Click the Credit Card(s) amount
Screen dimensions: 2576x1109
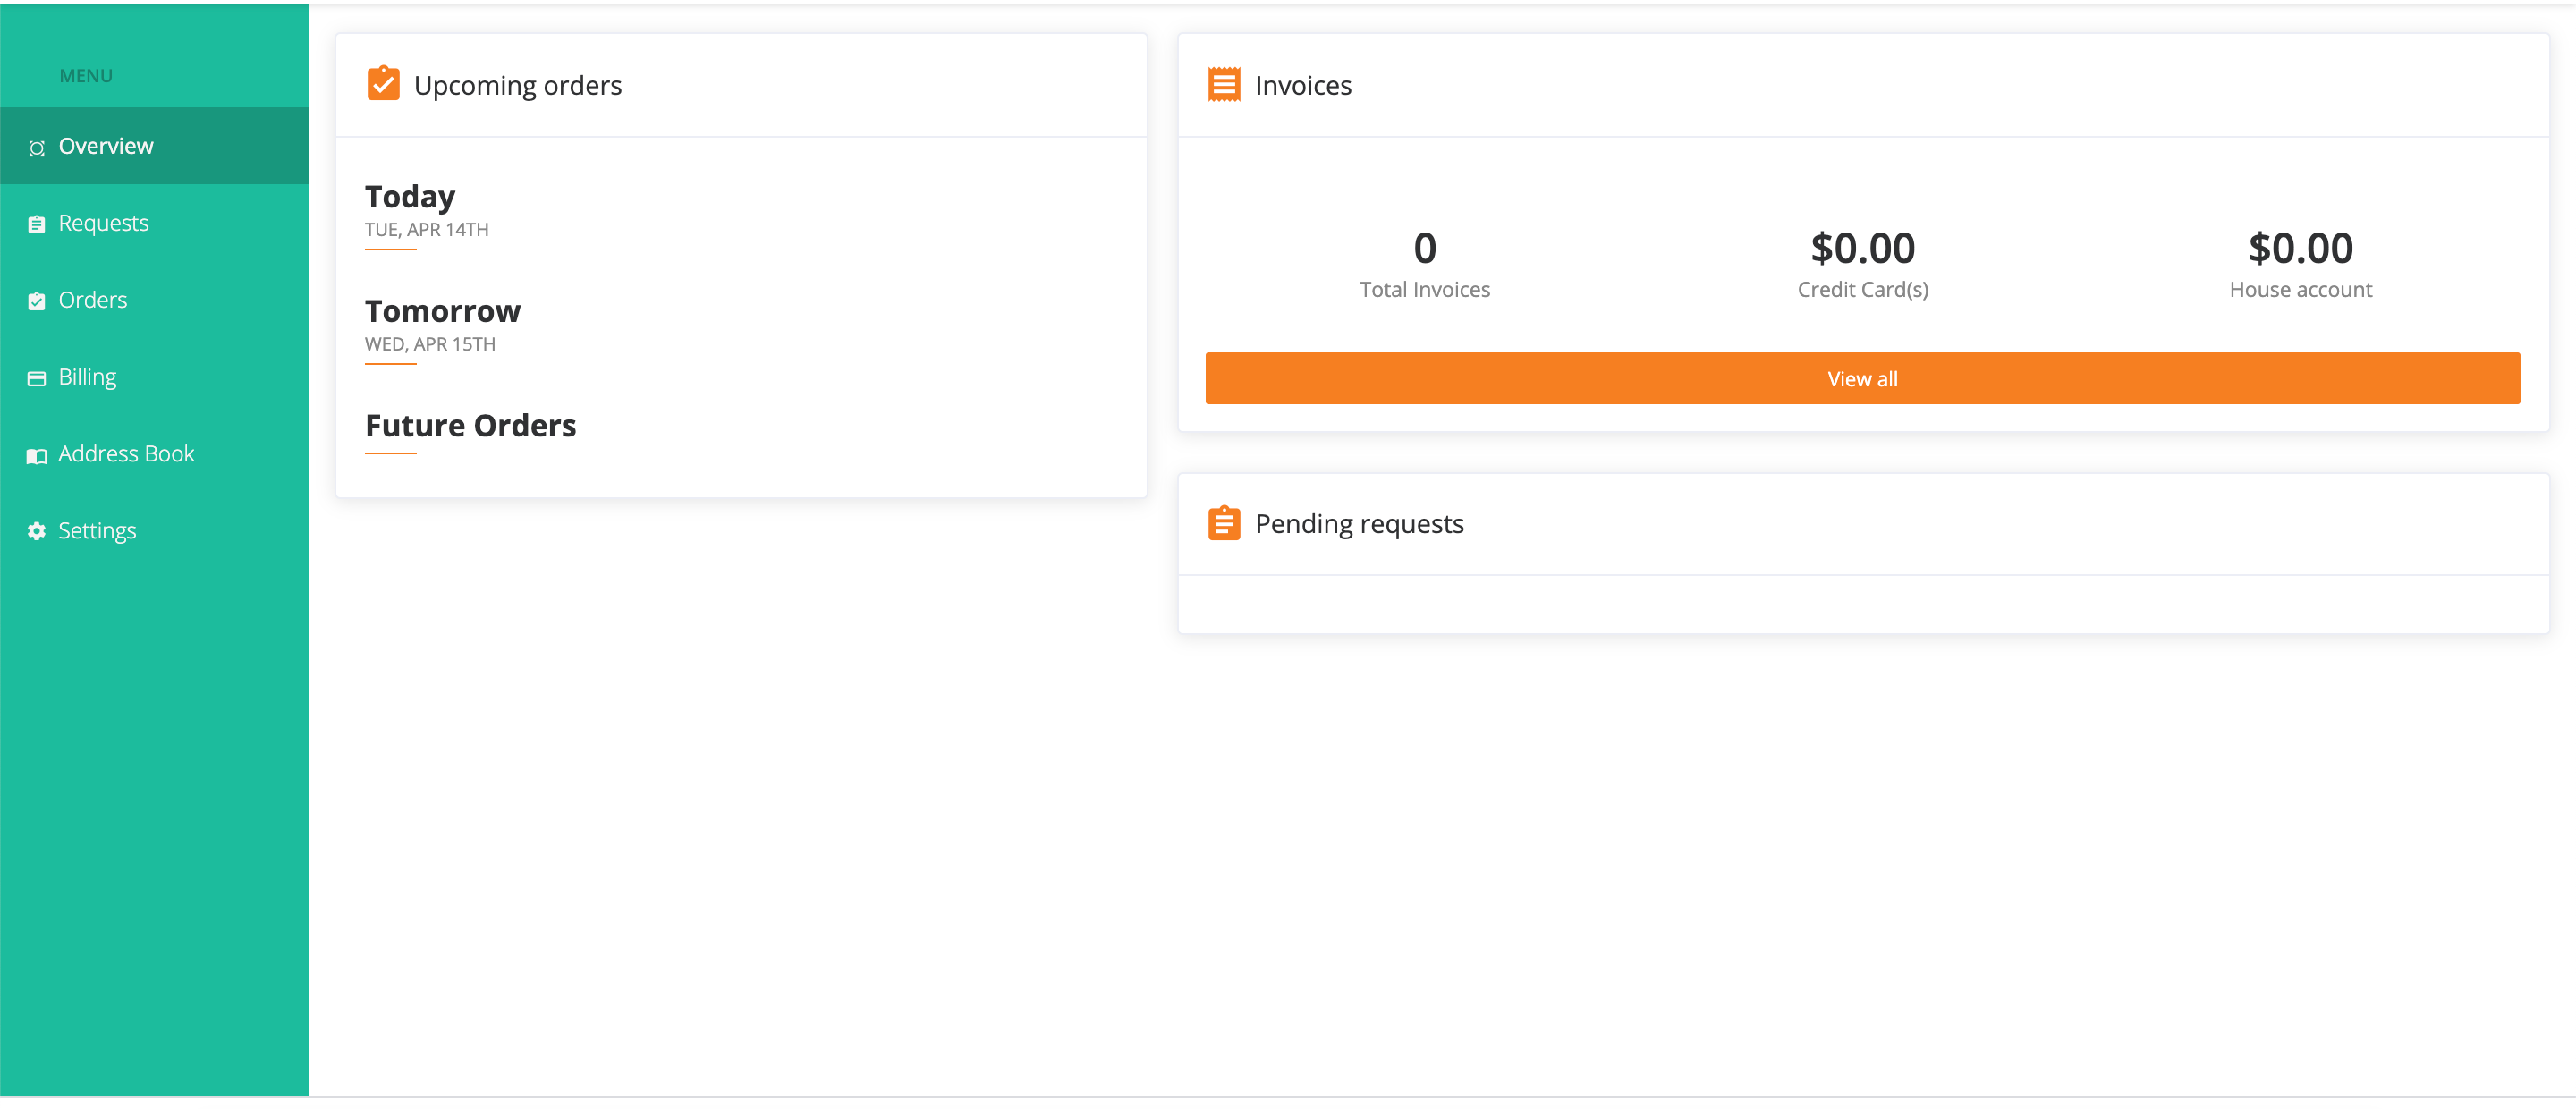pos(1862,248)
